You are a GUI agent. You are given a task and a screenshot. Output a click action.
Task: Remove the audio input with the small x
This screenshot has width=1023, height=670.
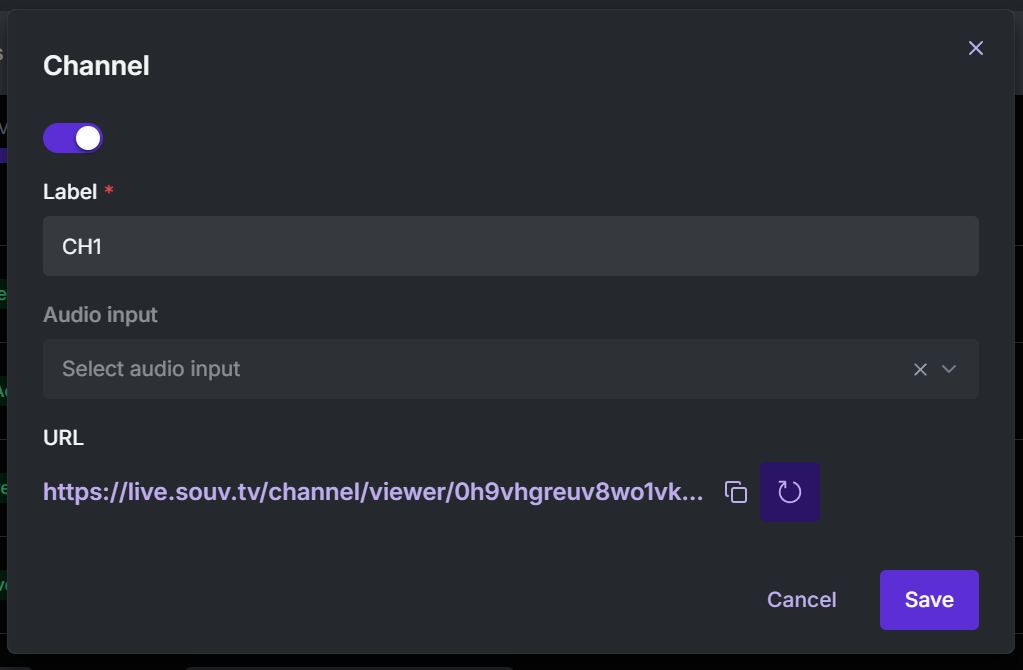(919, 369)
